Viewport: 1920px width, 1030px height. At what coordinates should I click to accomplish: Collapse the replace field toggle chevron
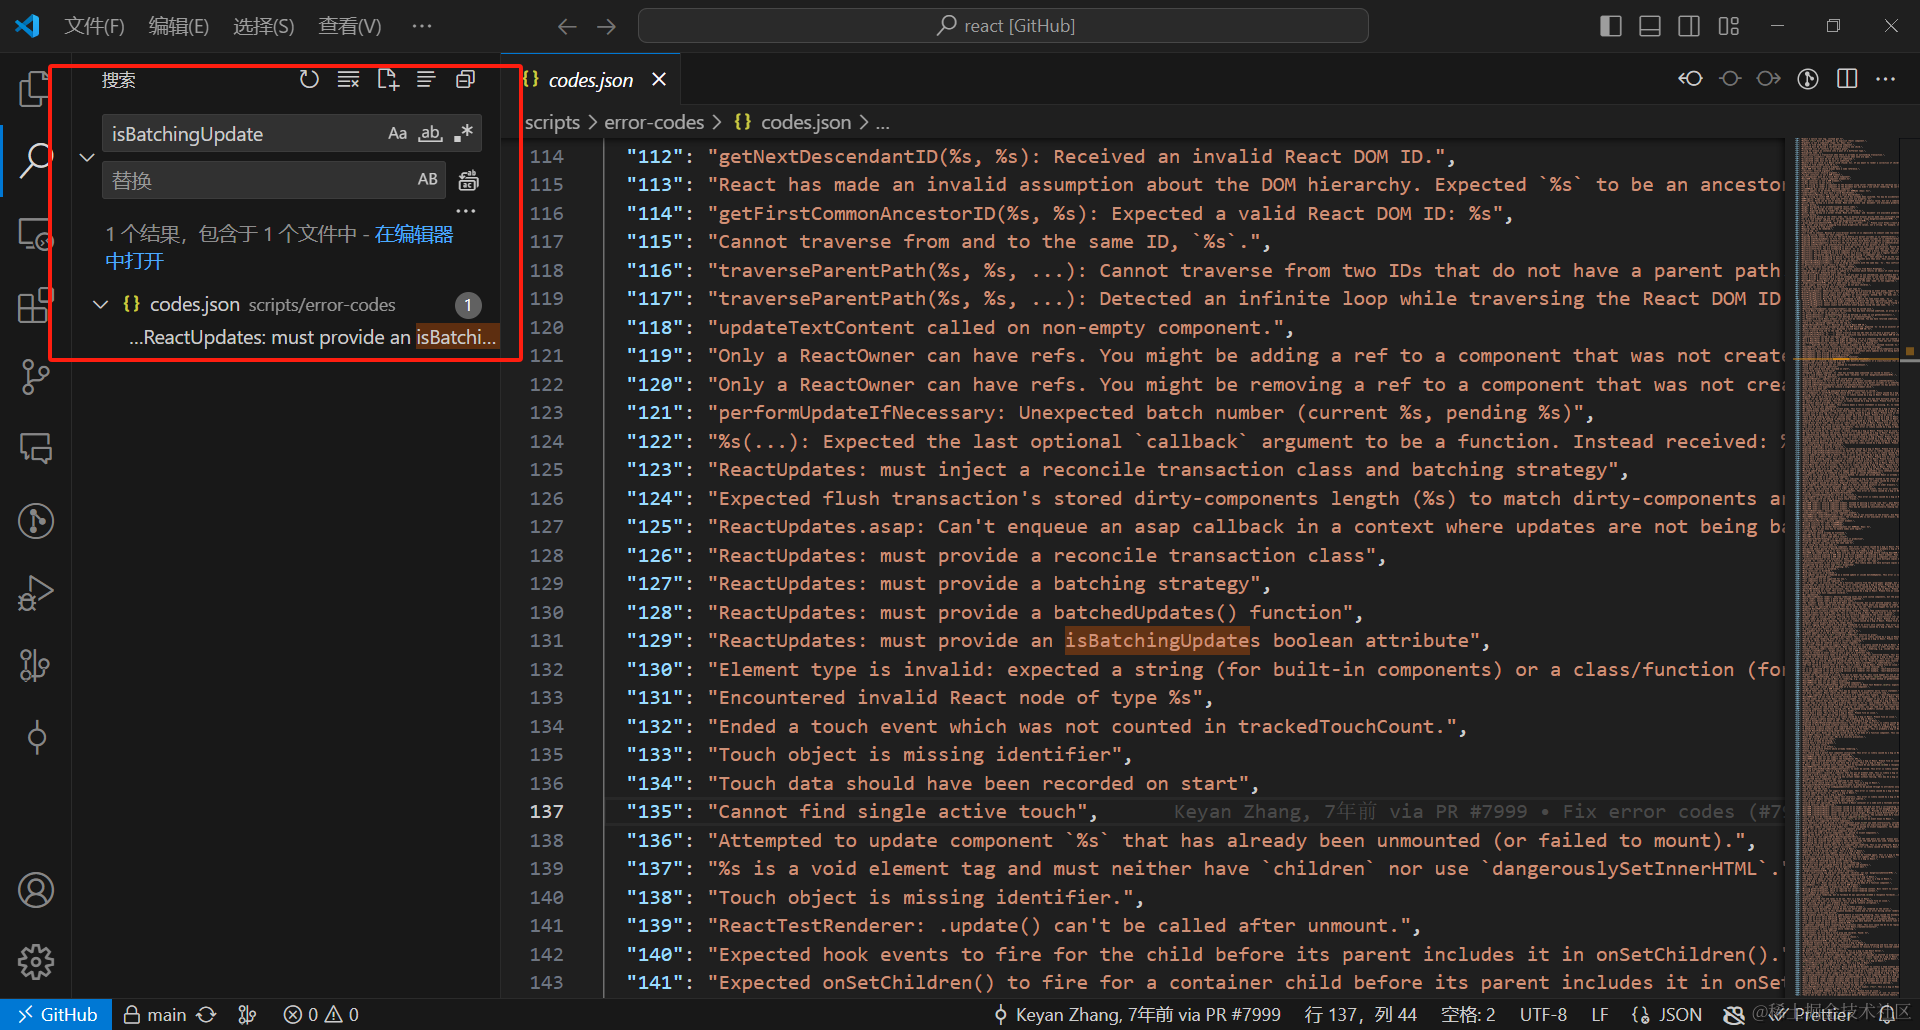click(87, 157)
